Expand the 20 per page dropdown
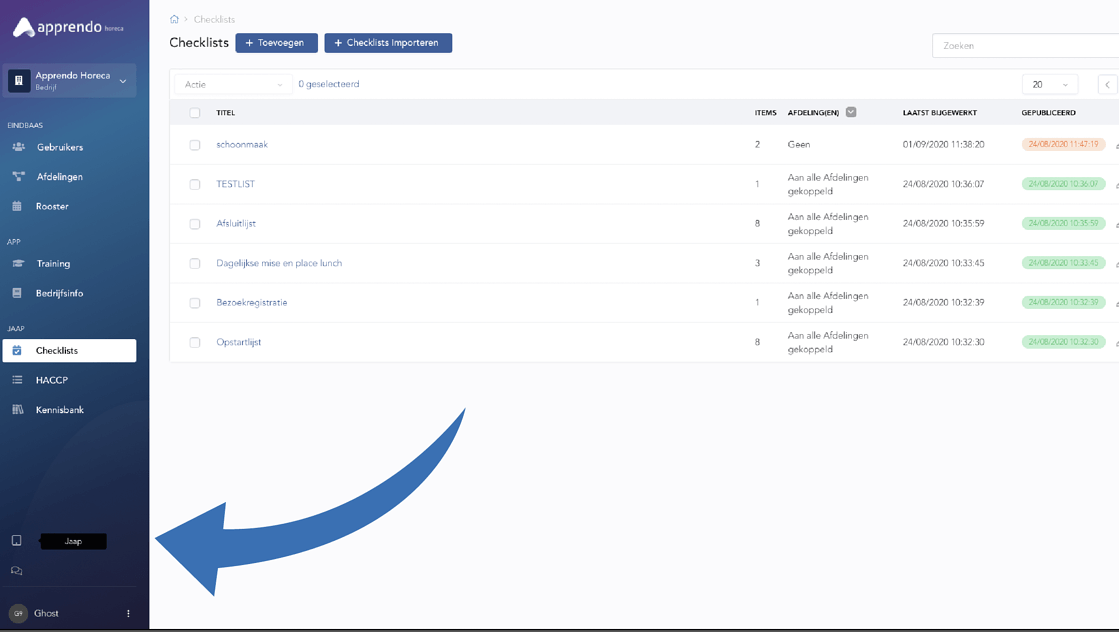This screenshot has height=632, width=1119. tap(1049, 85)
